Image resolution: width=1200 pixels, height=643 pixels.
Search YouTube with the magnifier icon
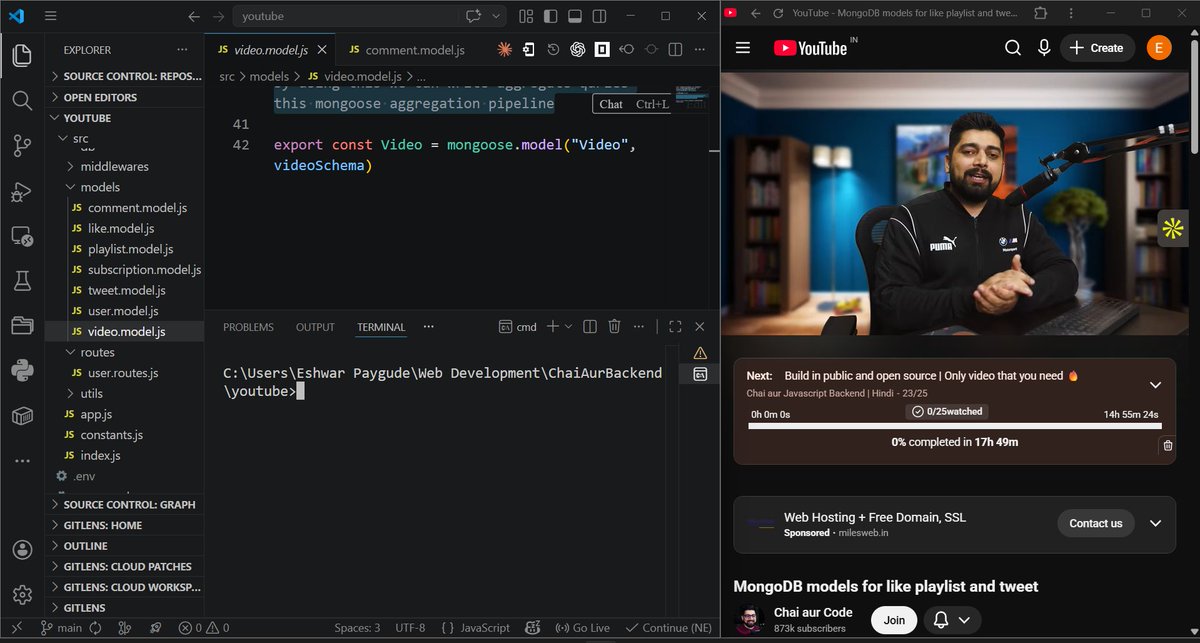(1013, 48)
